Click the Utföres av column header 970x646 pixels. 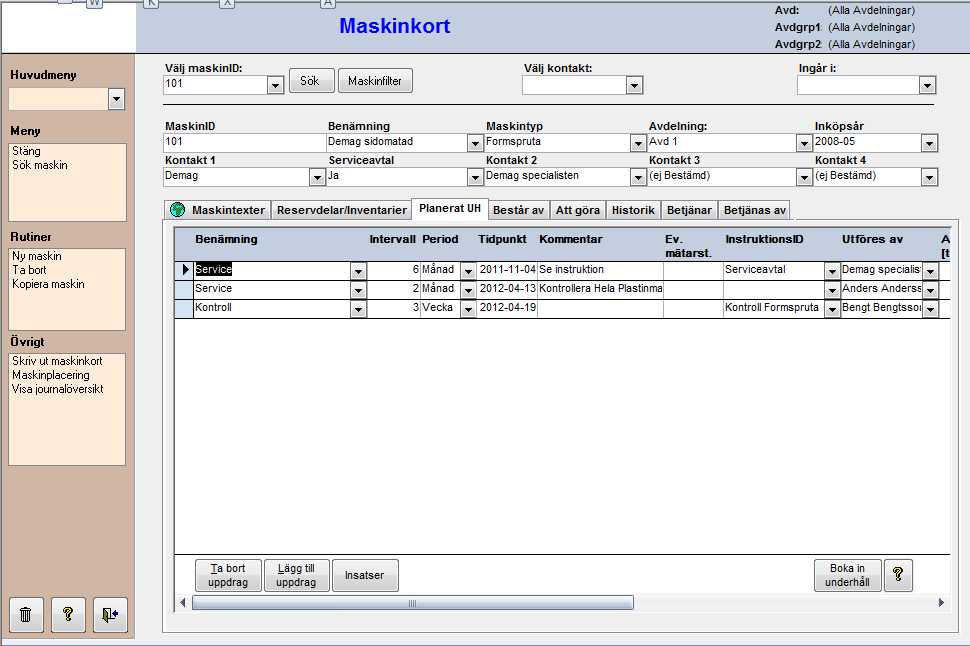tap(872, 239)
